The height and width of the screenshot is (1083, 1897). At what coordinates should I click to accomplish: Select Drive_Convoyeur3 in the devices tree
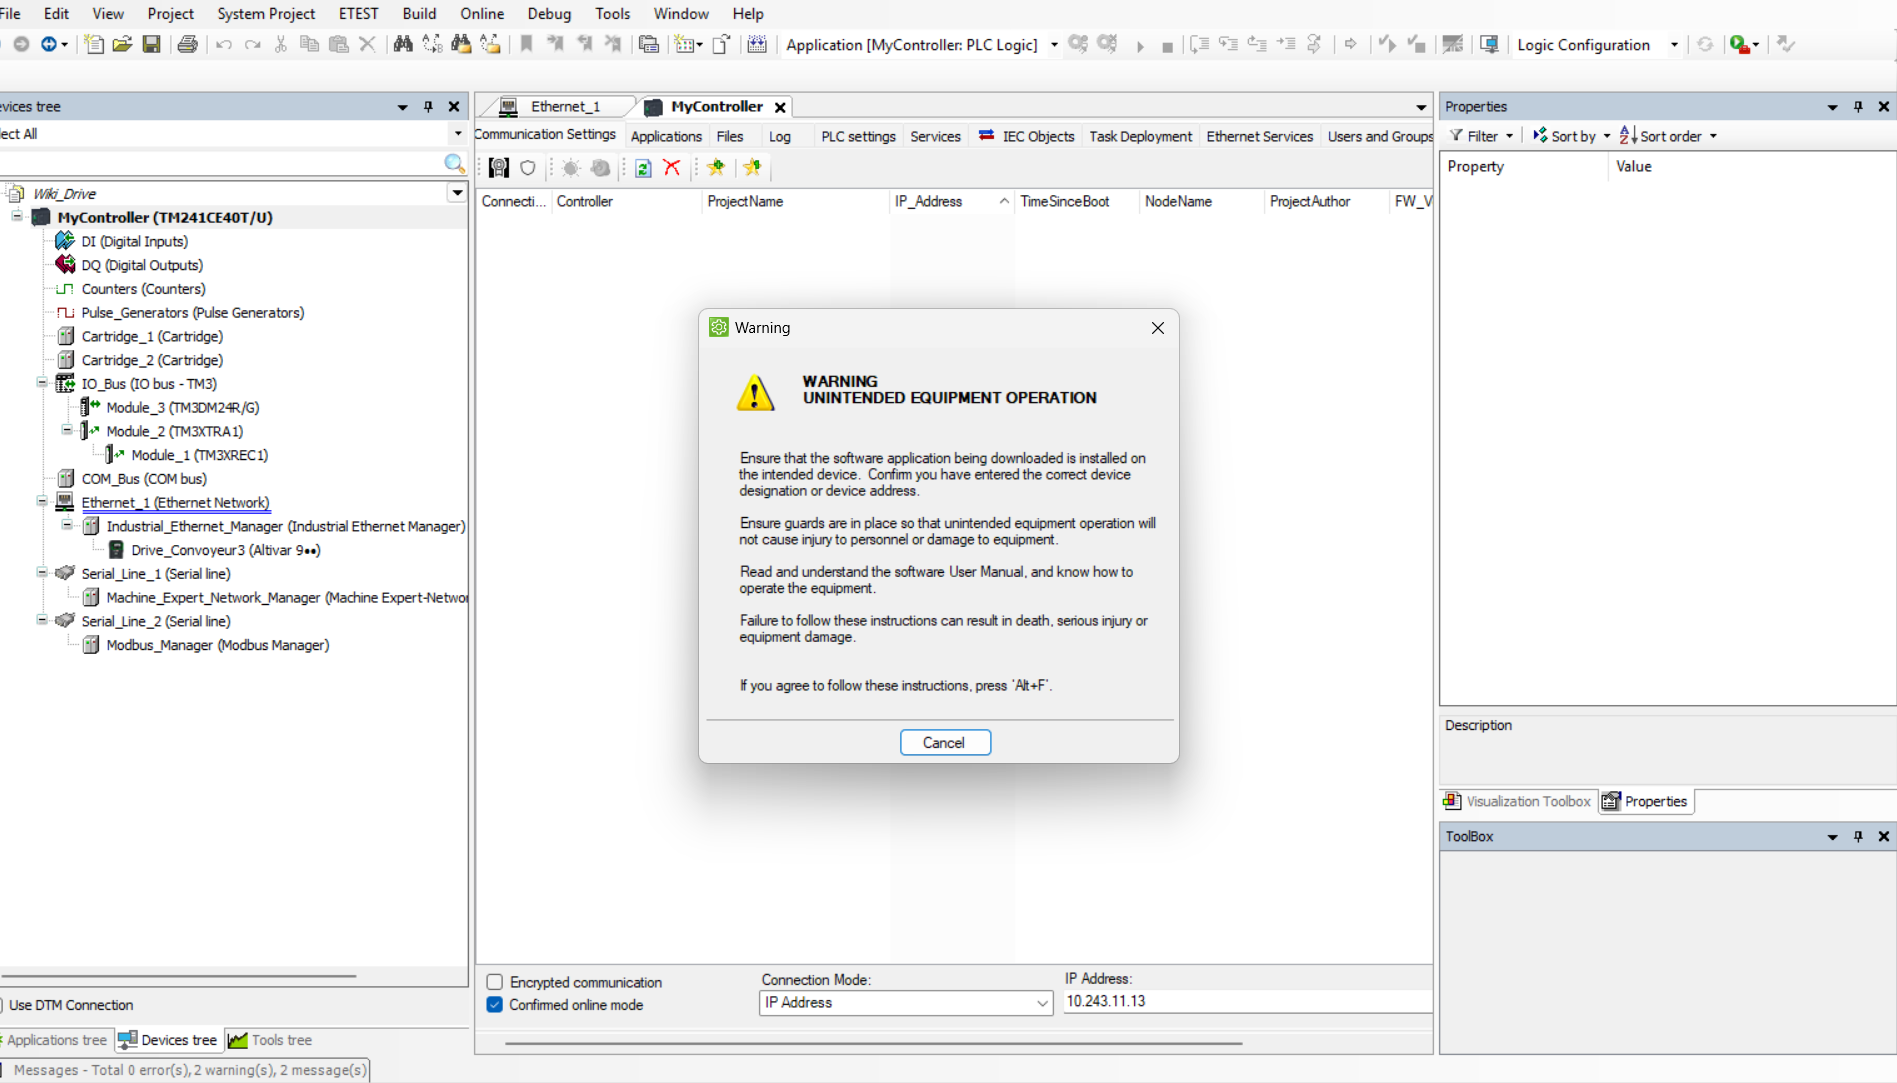coord(225,550)
